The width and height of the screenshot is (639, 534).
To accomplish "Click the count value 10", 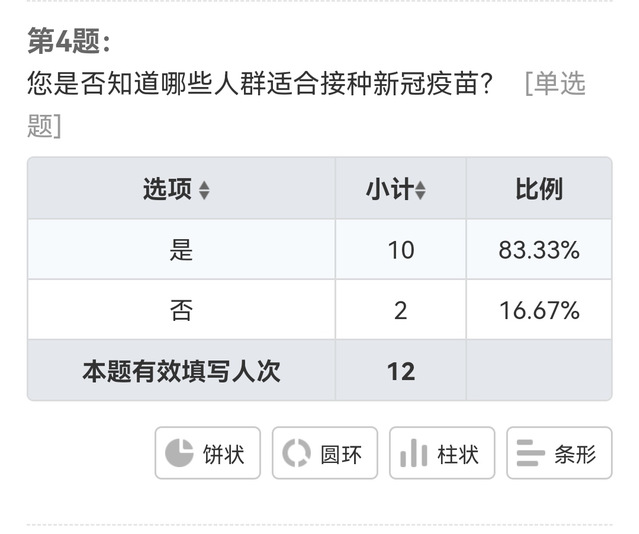I will tap(400, 249).
